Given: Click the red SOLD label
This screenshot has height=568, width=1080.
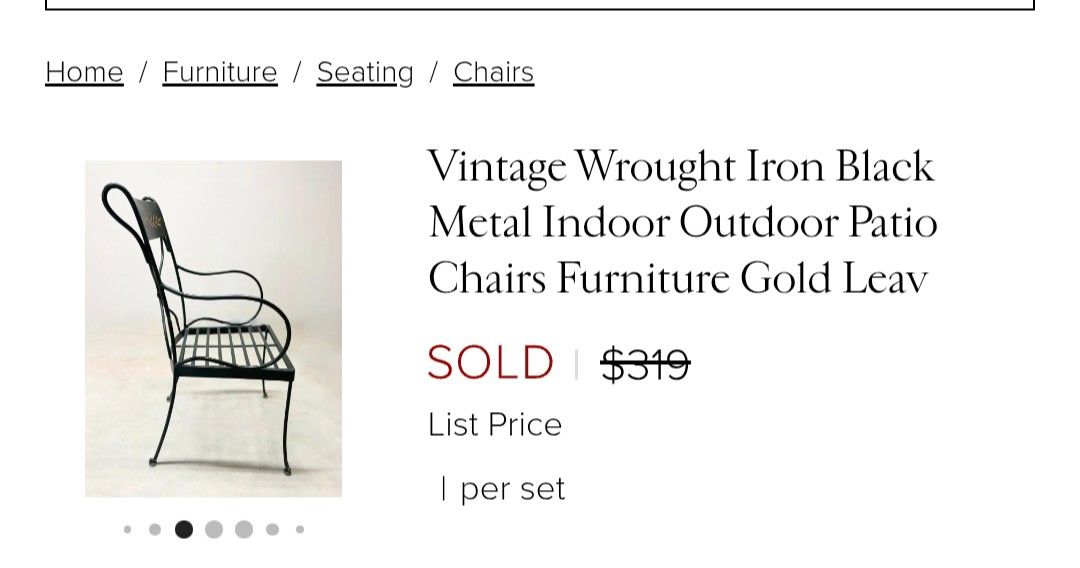Looking at the screenshot, I should click(490, 363).
